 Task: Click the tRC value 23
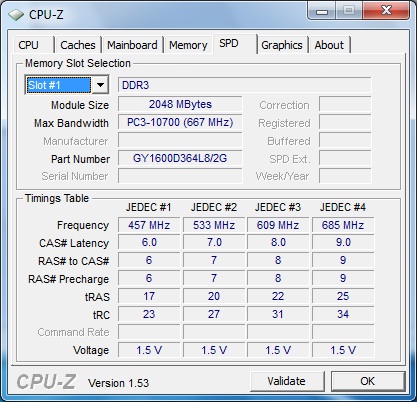(x=149, y=314)
